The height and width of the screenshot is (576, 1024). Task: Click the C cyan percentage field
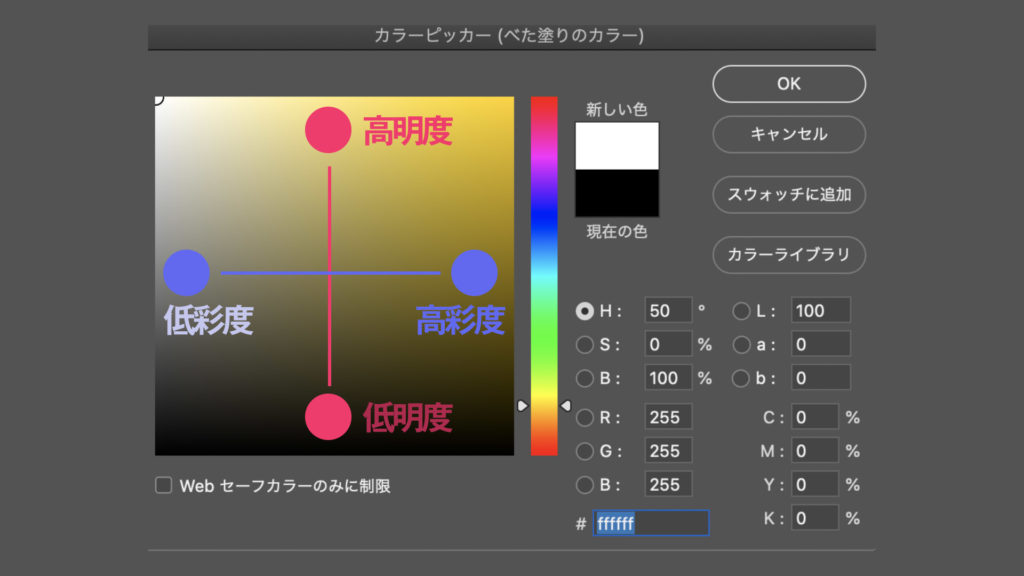coord(814,417)
